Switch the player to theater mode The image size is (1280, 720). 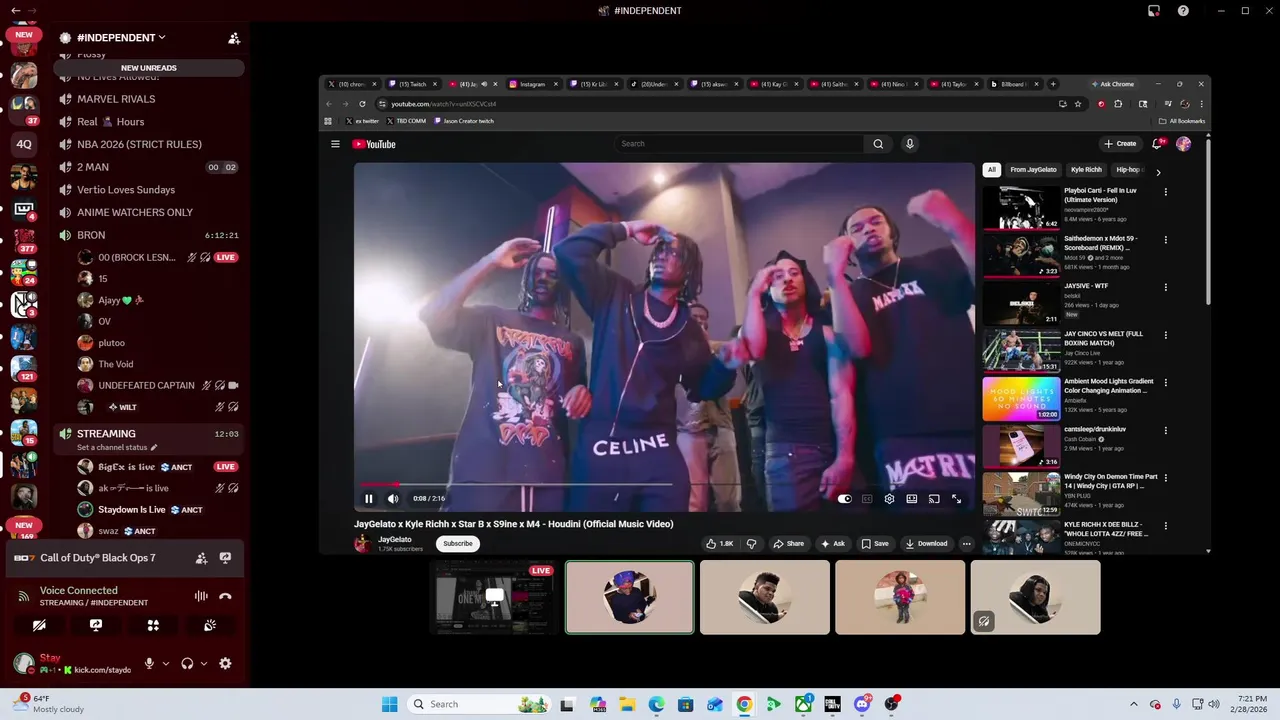pyautogui.click(x=912, y=499)
